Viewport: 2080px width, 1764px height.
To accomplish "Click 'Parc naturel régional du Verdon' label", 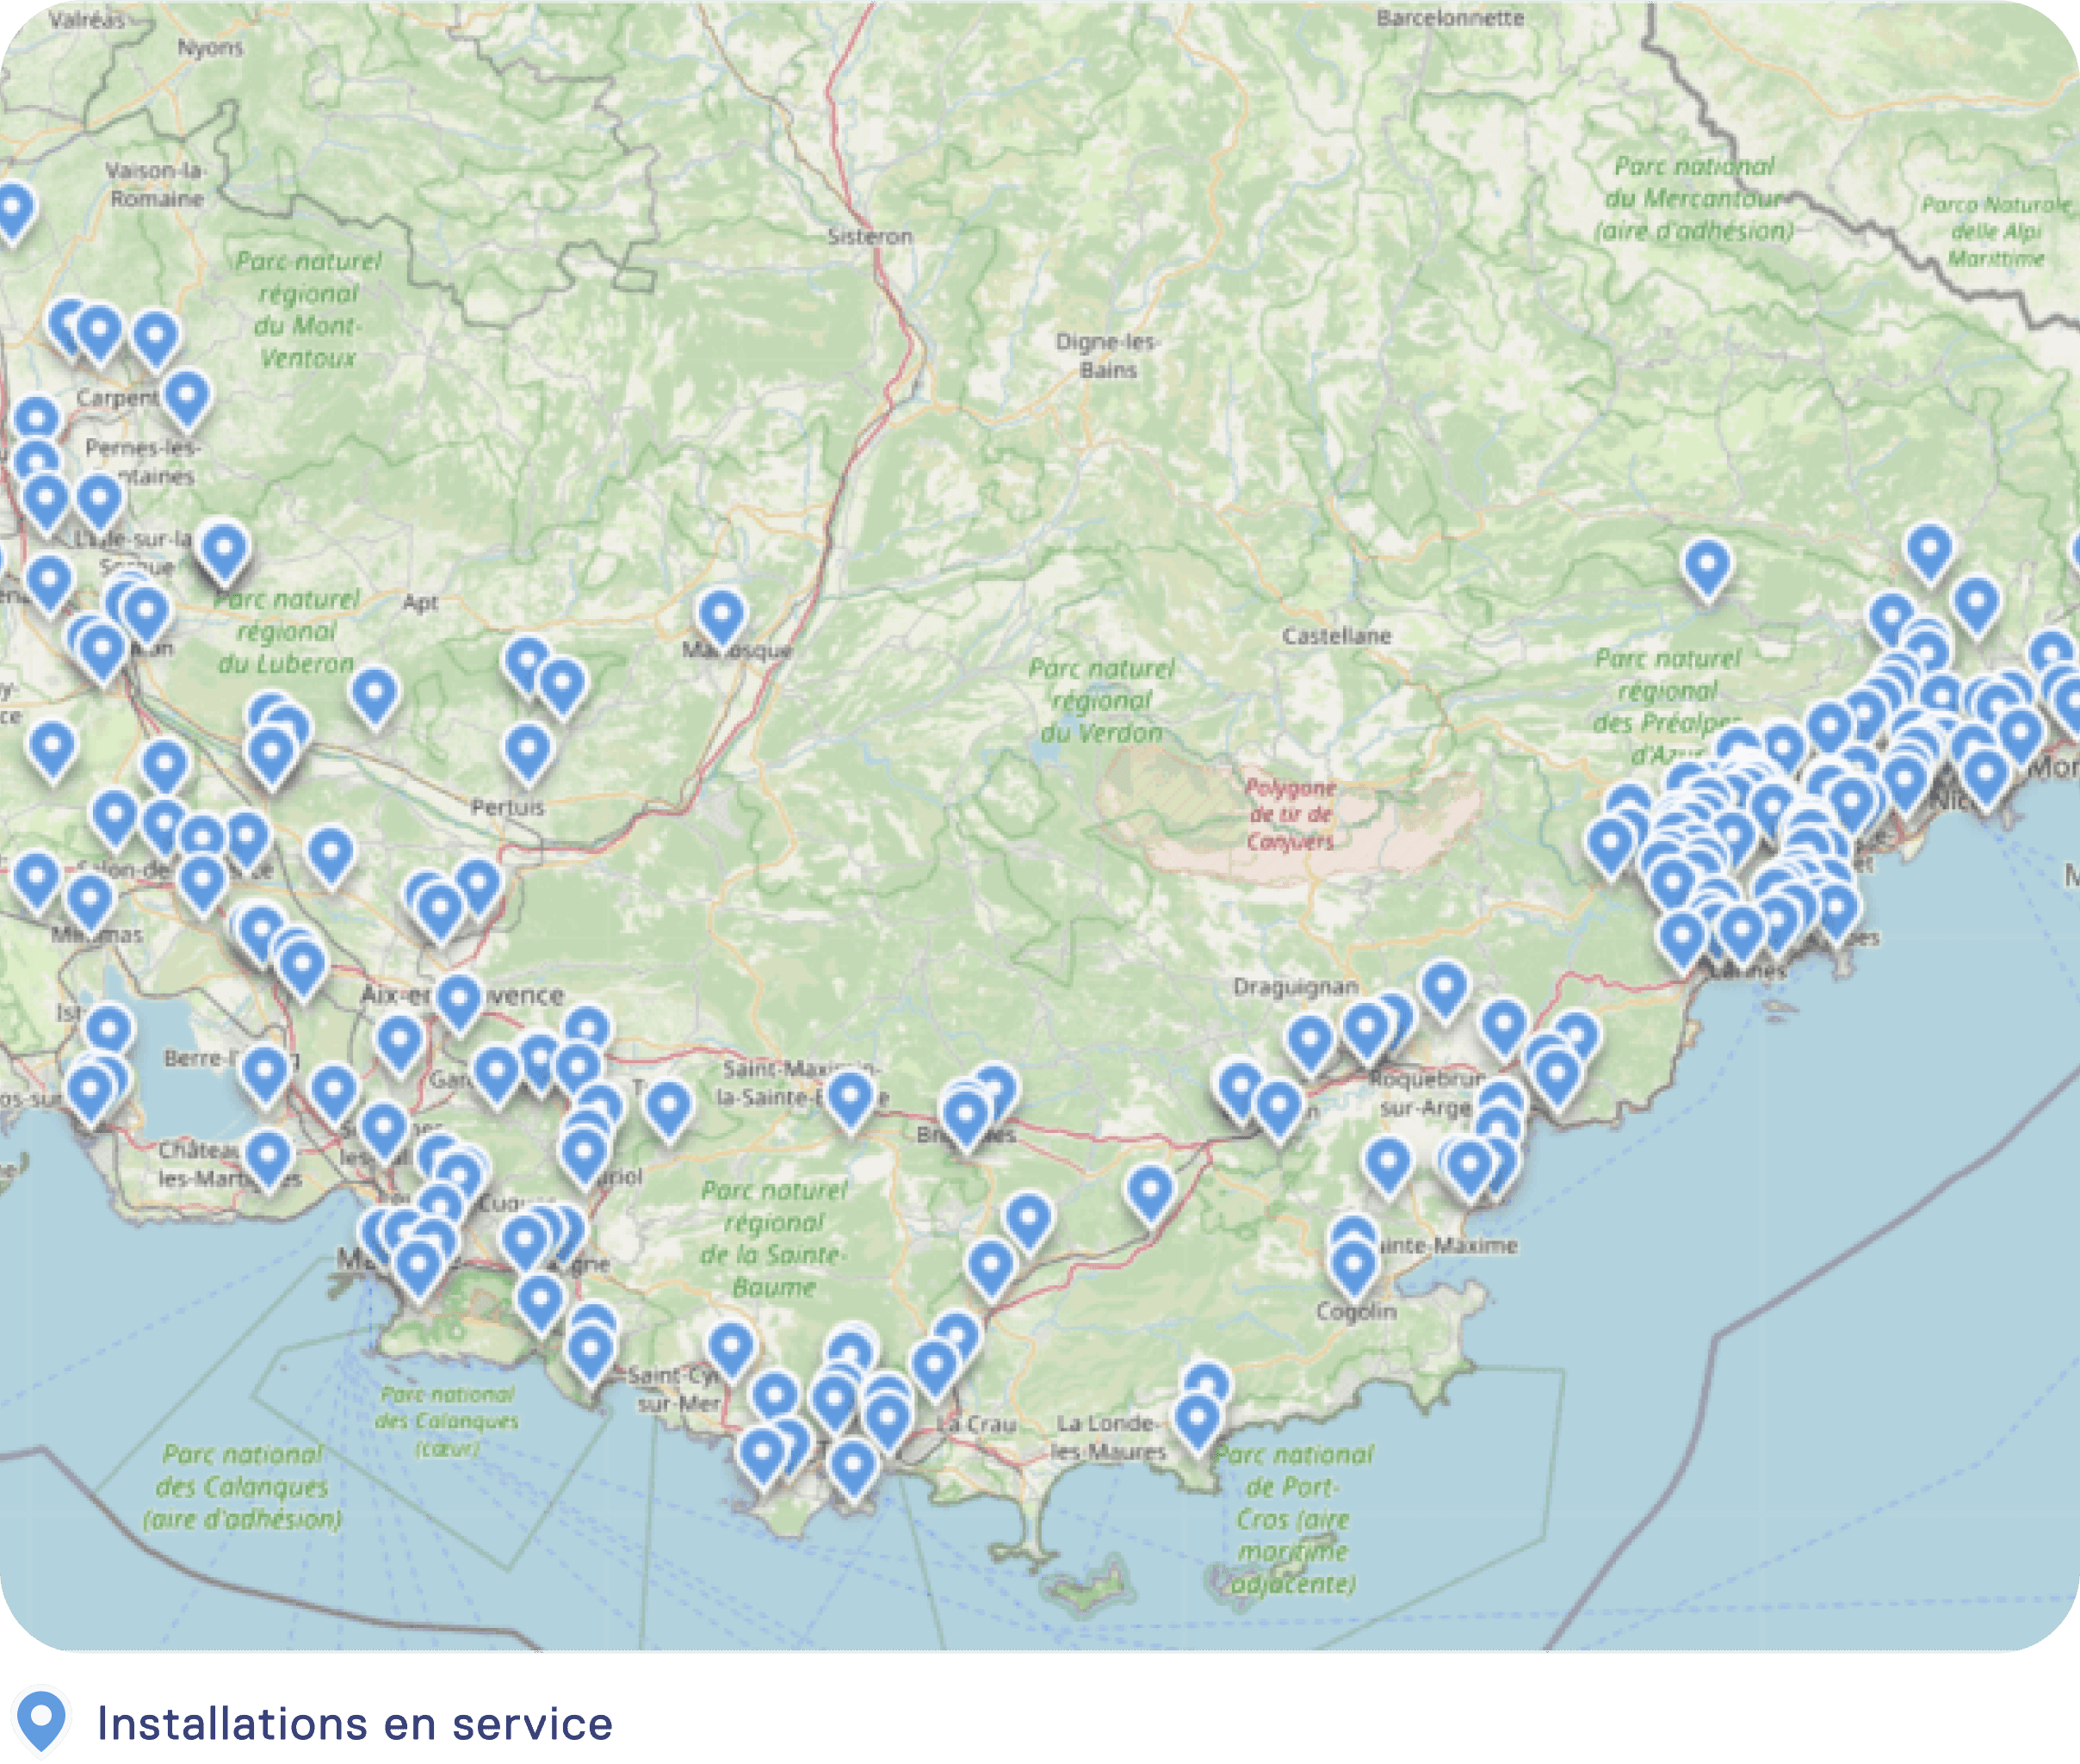I will point(1101,700).
